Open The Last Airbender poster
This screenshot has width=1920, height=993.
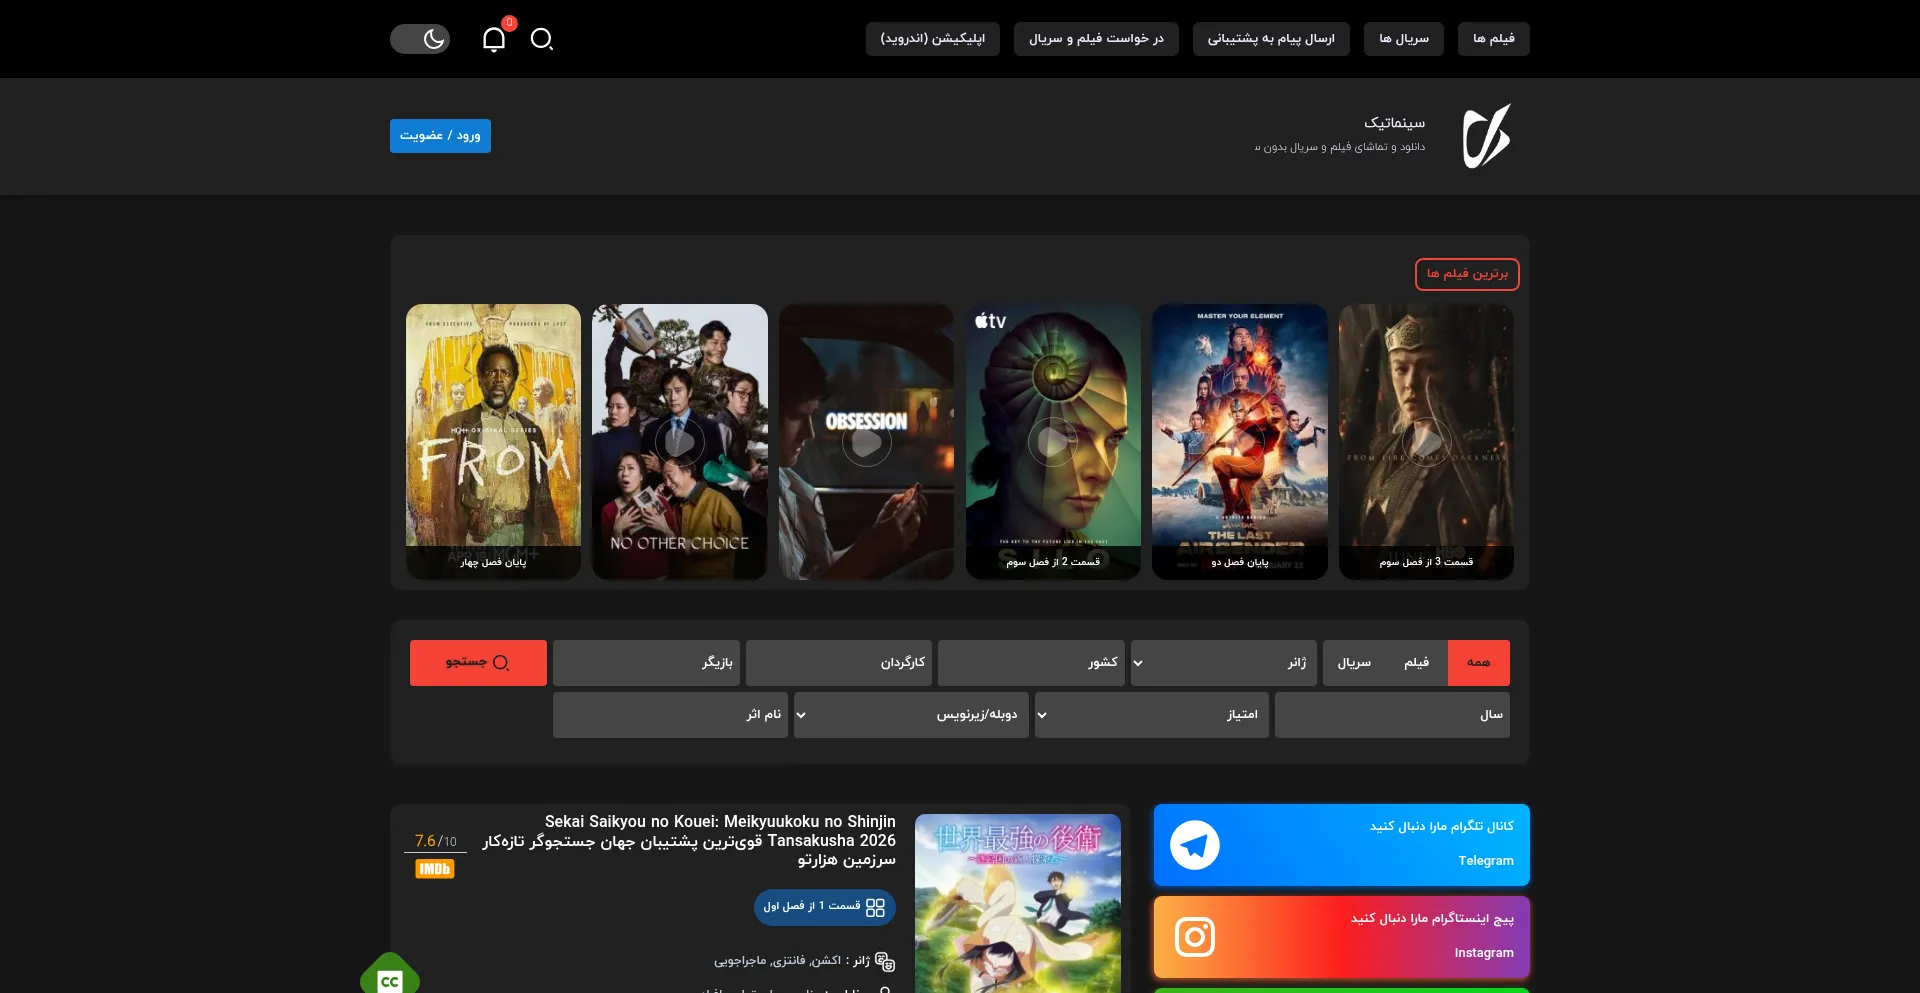tap(1240, 441)
